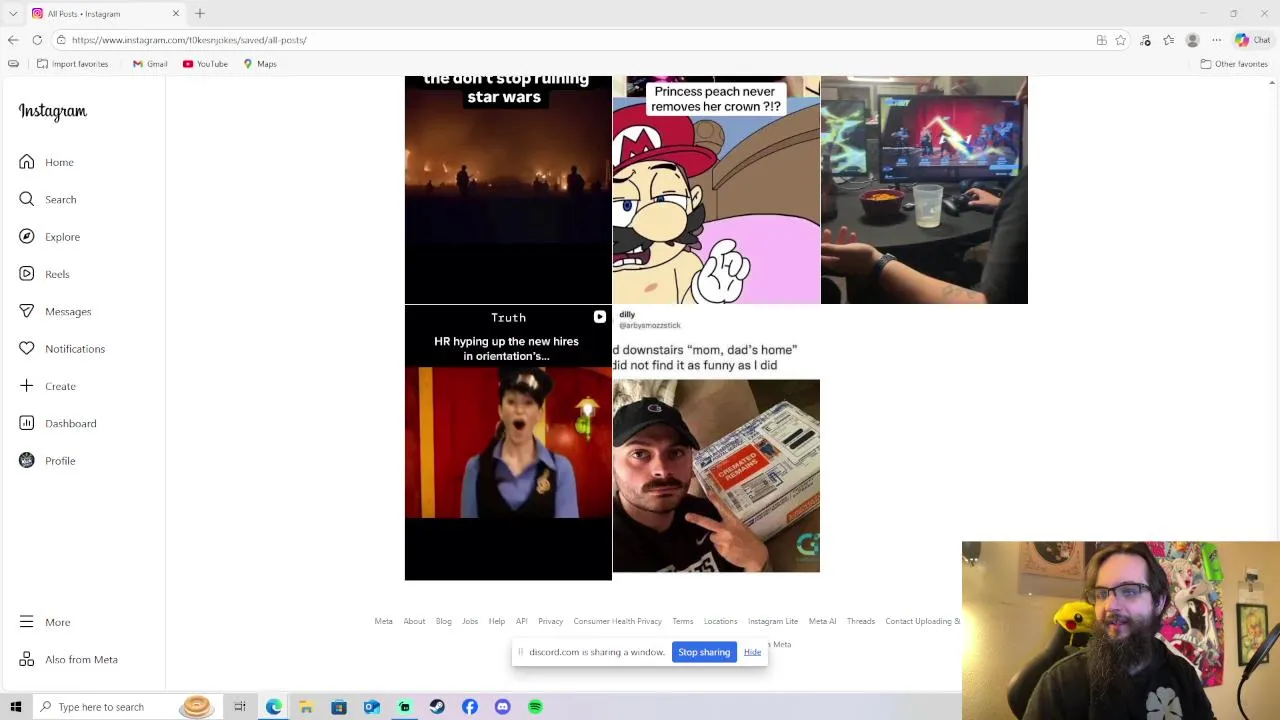Image resolution: width=1280 pixels, height=720 pixels.
Task: Open Outlook from taskbar
Action: [x=371, y=707]
